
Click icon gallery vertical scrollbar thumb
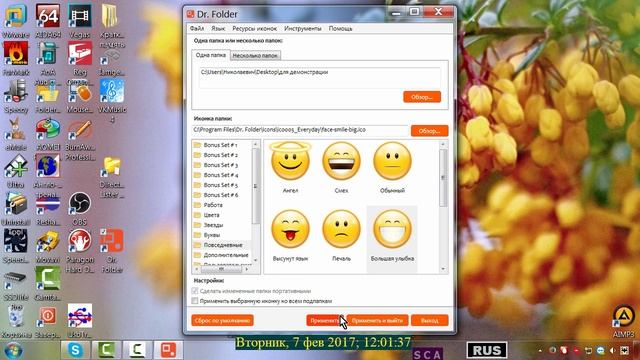[443, 178]
